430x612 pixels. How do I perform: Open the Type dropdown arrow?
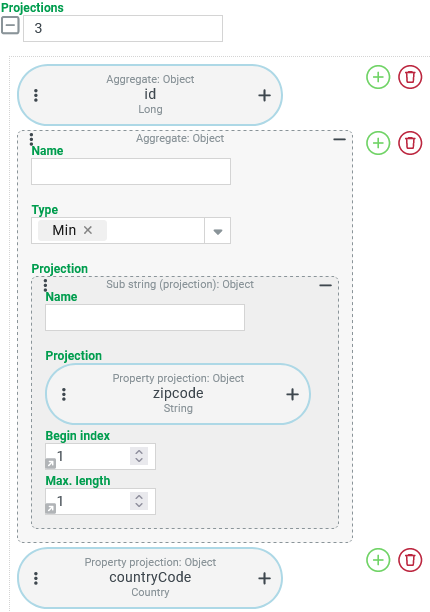218,231
